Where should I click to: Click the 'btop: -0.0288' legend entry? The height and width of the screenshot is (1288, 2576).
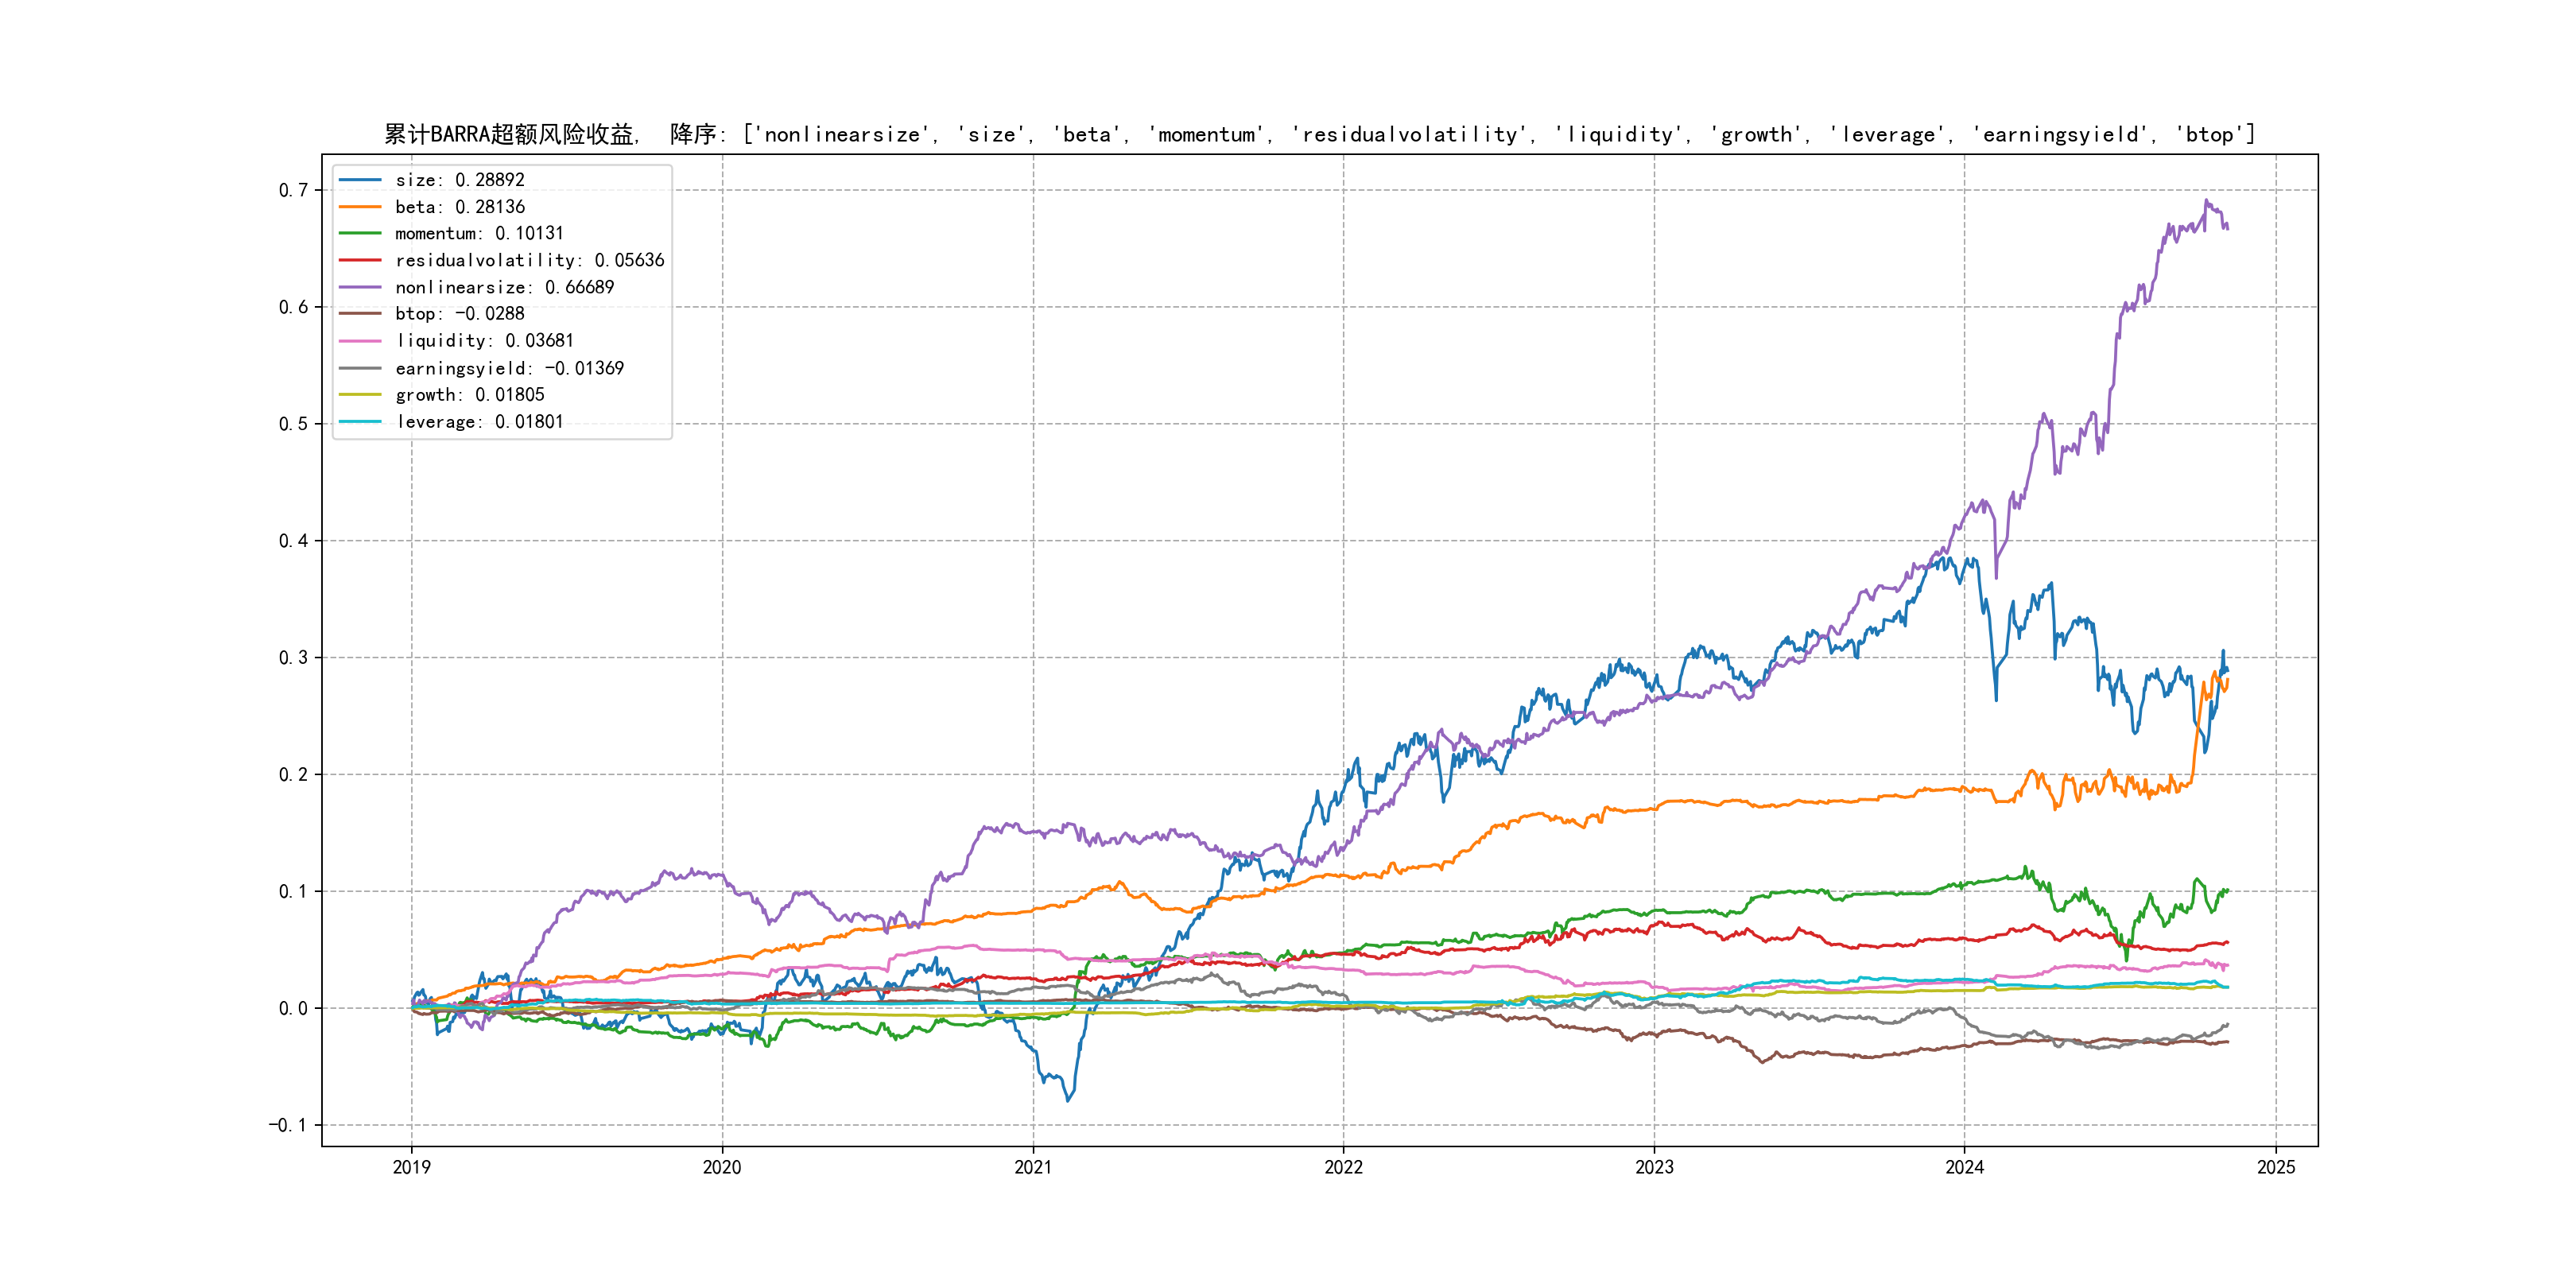click(459, 314)
